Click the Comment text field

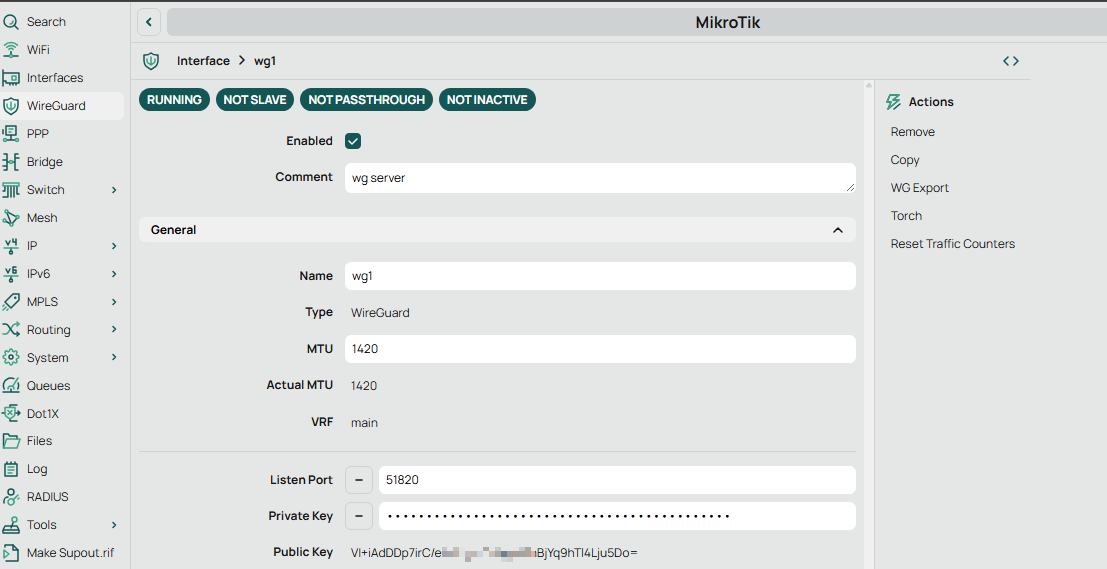click(600, 178)
